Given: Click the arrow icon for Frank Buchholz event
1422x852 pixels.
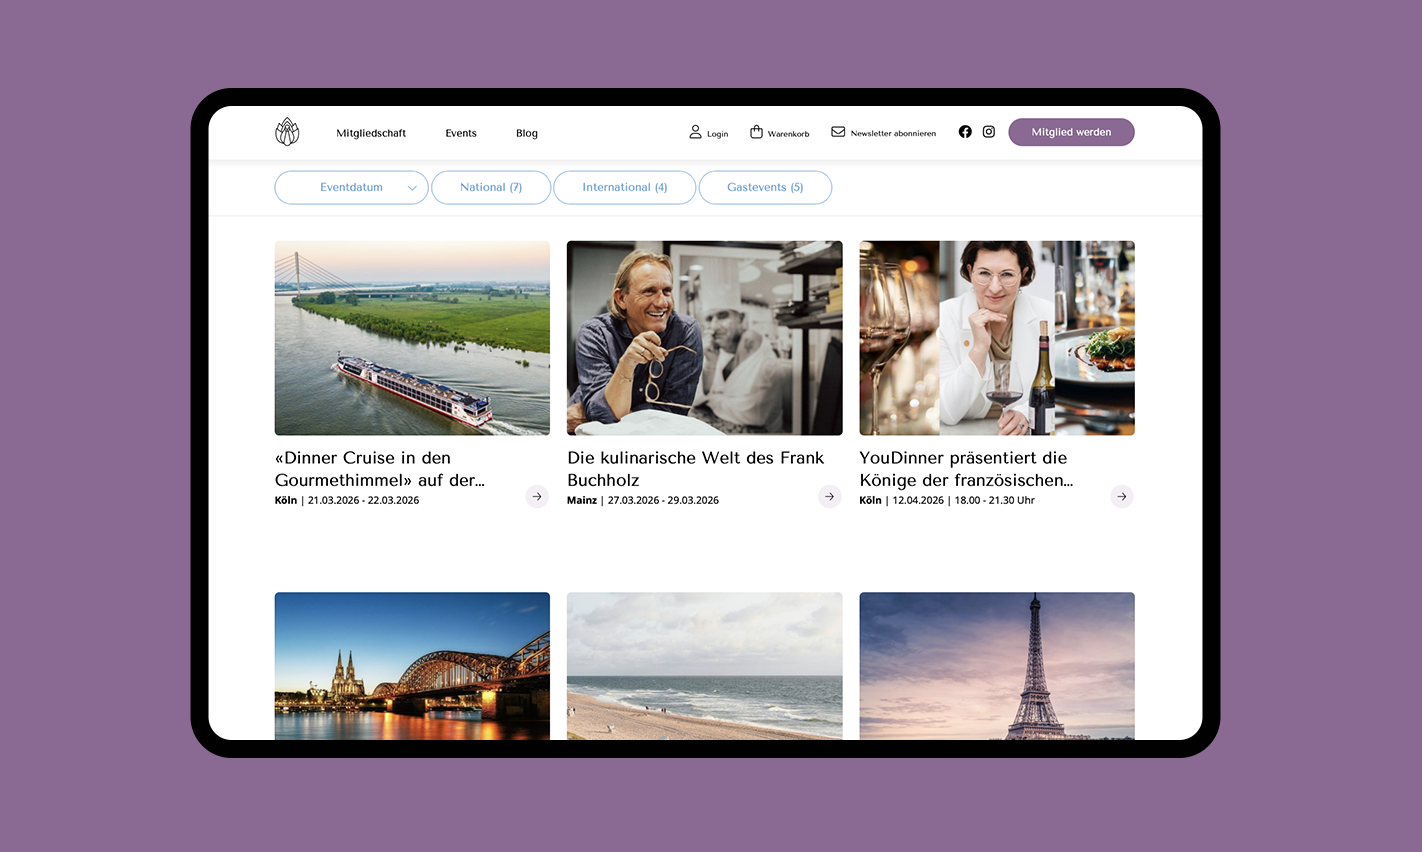Looking at the screenshot, I should click(x=829, y=496).
